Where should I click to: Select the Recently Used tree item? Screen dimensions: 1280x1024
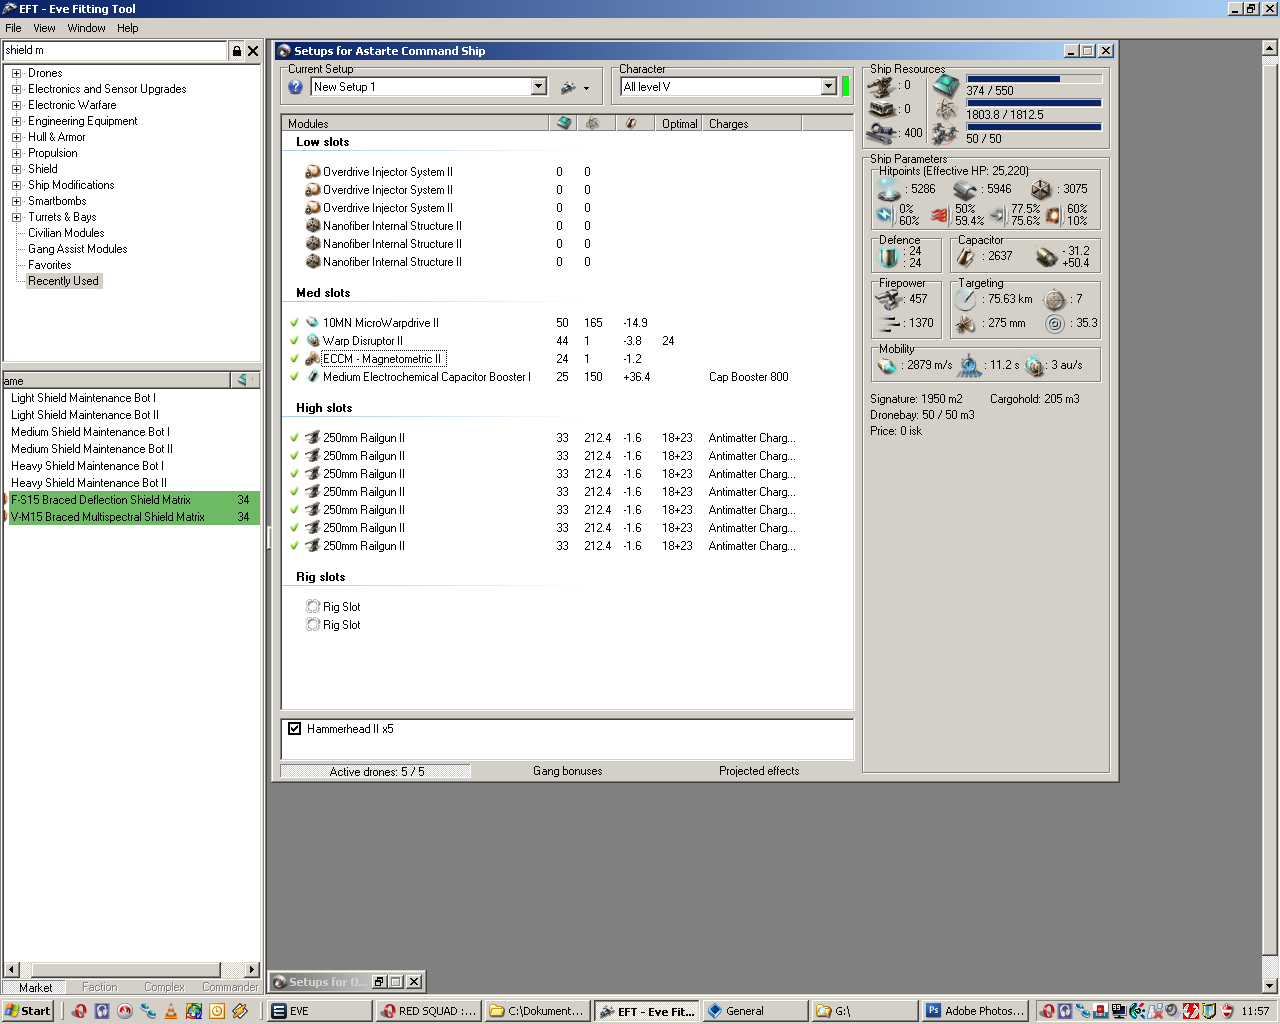pyautogui.click(x=63, y=281)
